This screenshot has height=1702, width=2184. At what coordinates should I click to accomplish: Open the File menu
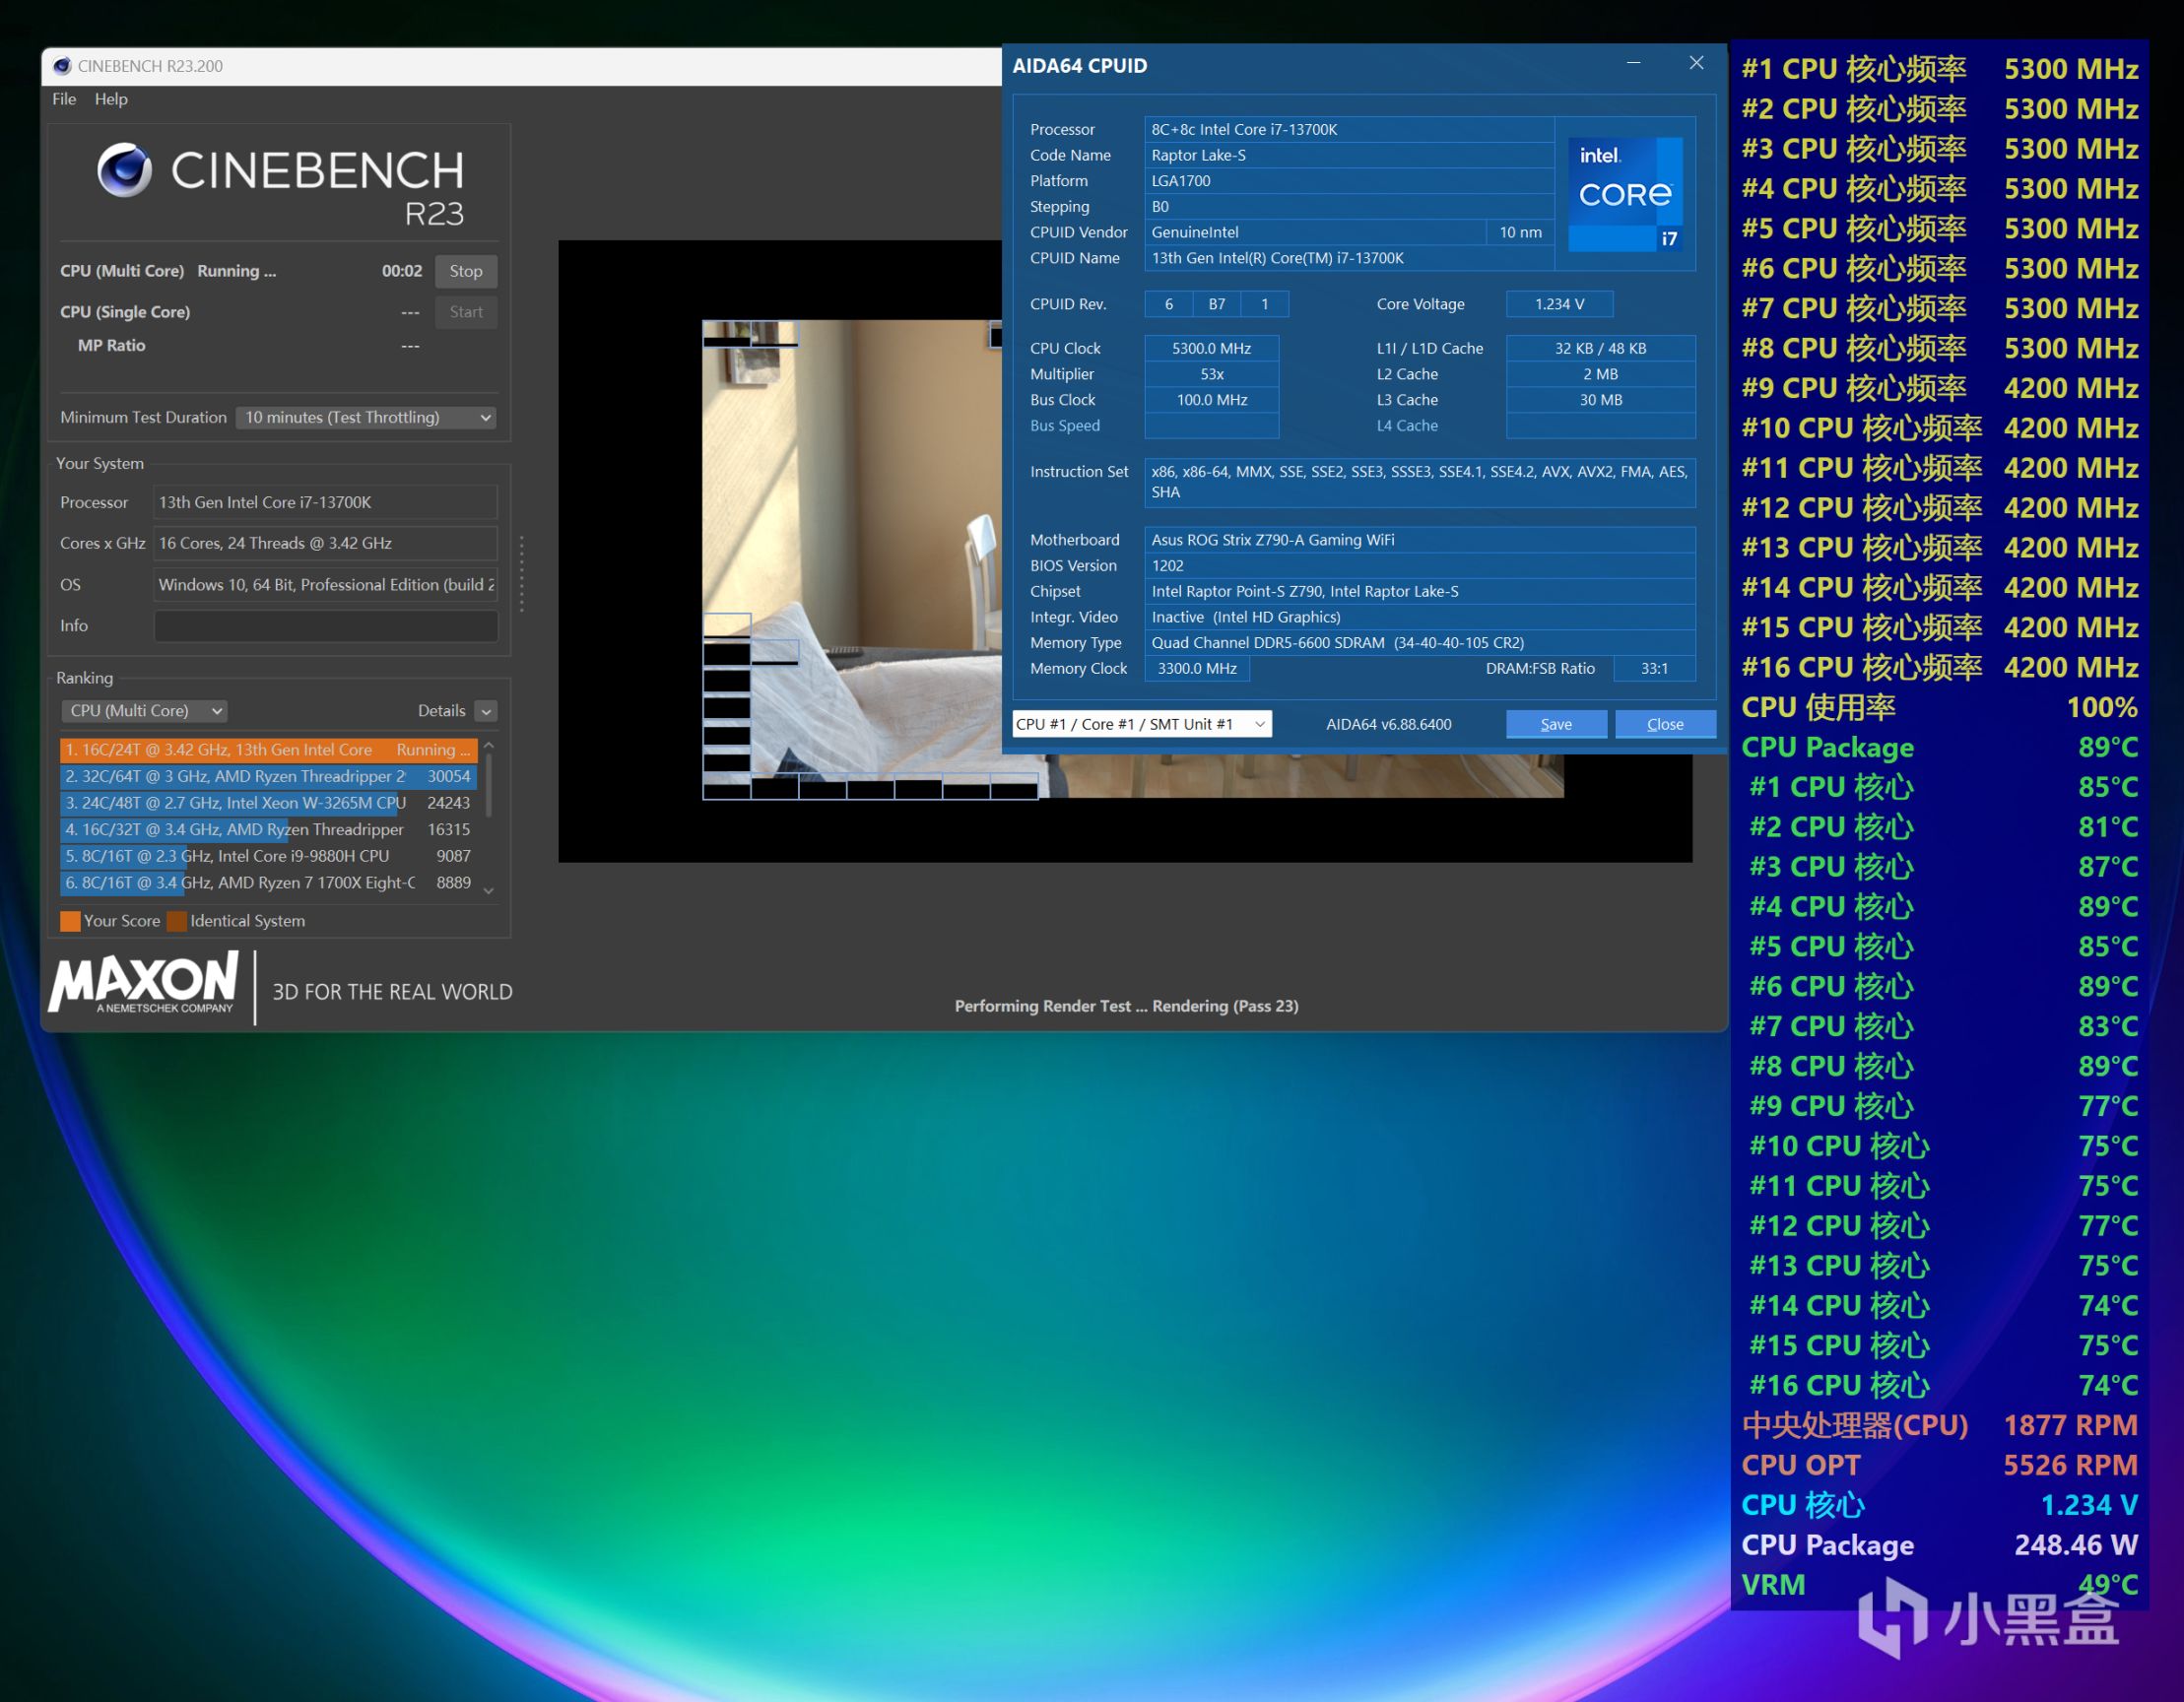point(64,99)
